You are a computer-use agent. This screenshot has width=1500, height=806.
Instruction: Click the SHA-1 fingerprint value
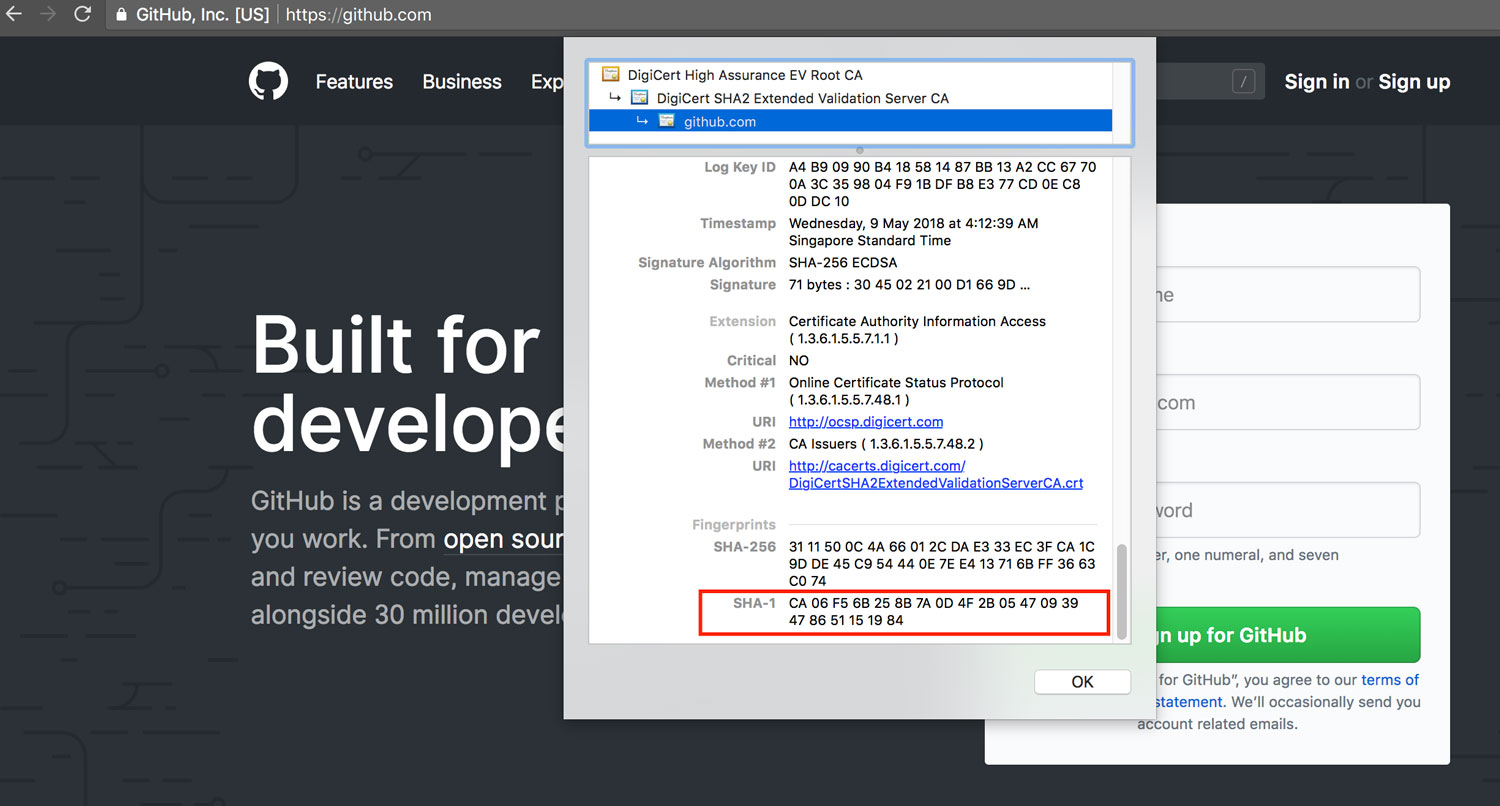tap(934, 612)
